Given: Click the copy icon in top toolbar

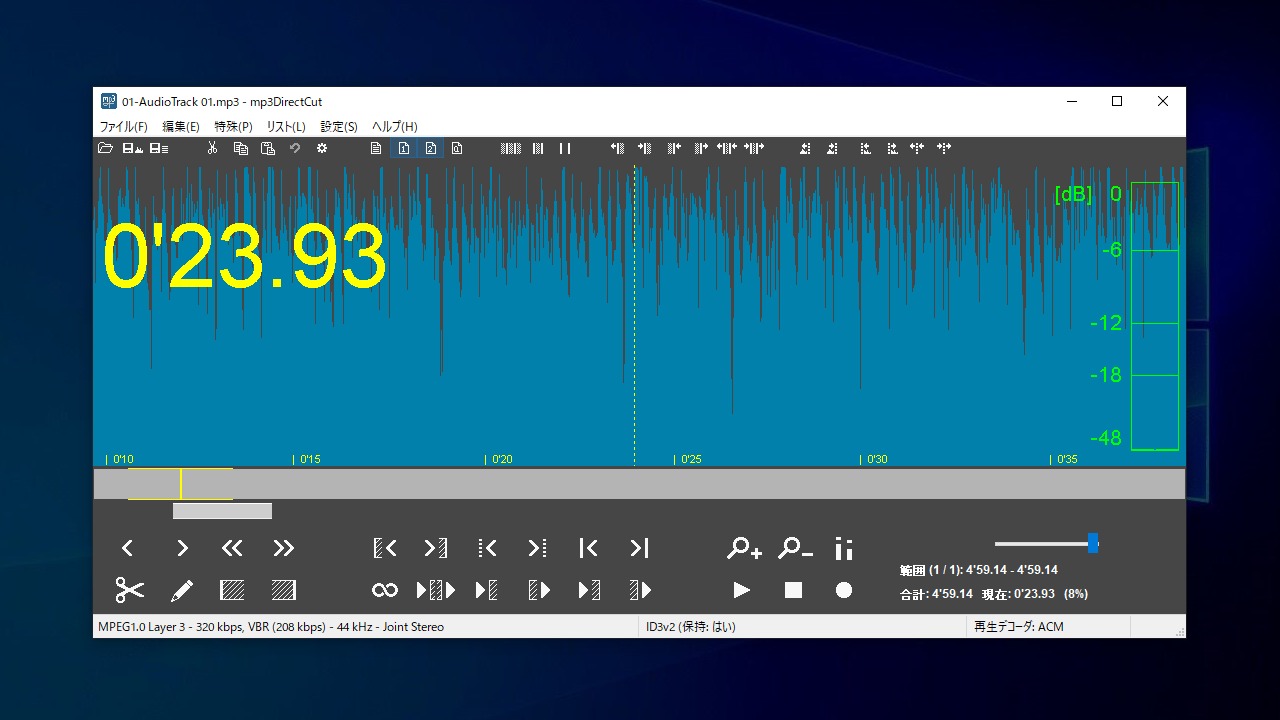Looking at the screenshot, I should (240, 148).
